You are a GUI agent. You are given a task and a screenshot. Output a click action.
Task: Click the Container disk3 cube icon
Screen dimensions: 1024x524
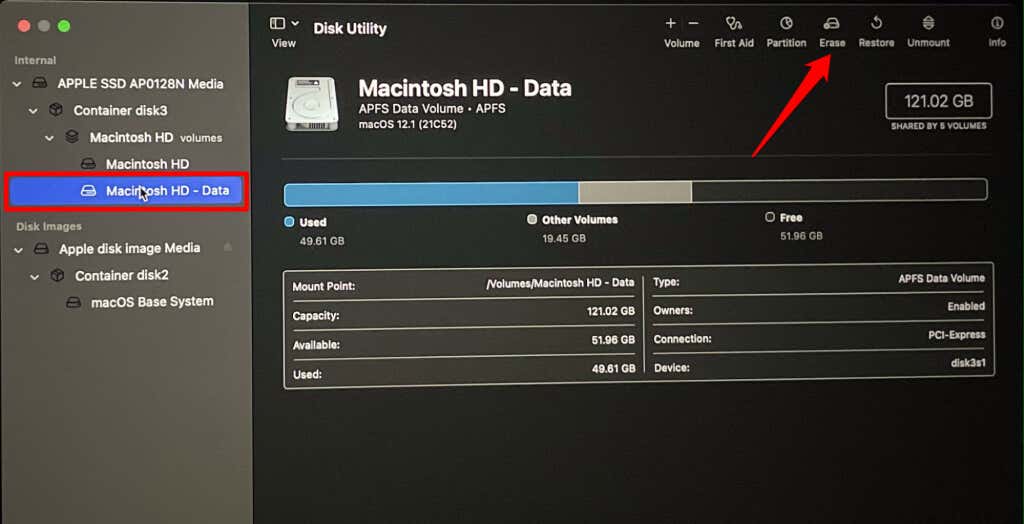click(x=56, y=110)
